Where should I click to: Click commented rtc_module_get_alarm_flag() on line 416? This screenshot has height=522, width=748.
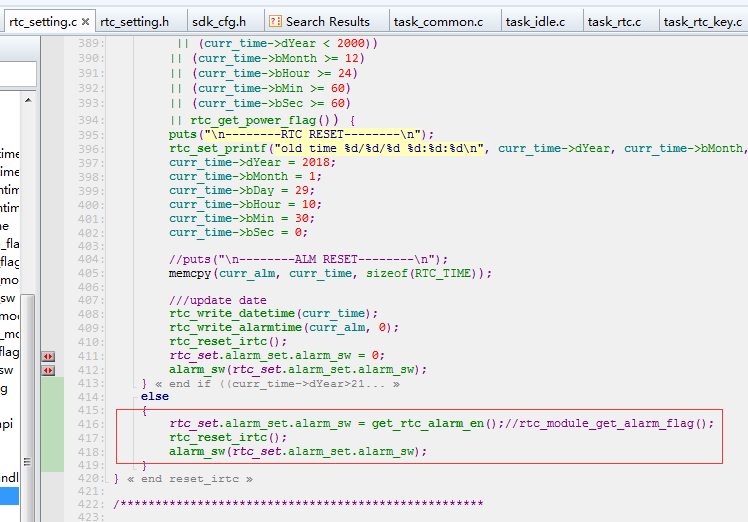609,423
